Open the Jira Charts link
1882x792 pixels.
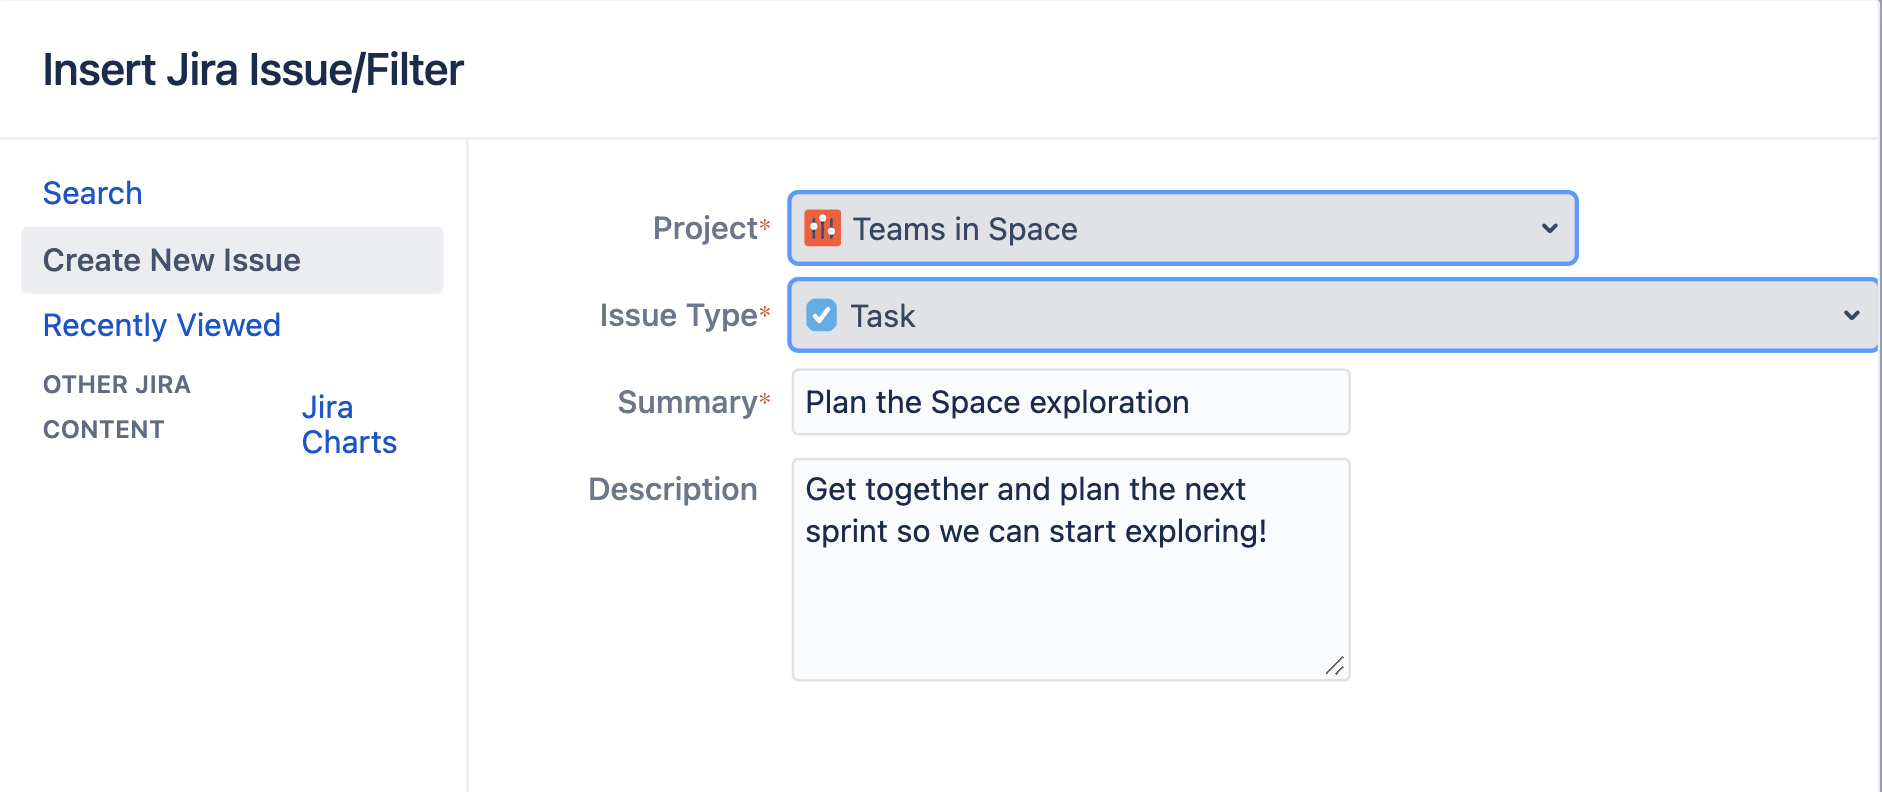click(x=349, y=424)
